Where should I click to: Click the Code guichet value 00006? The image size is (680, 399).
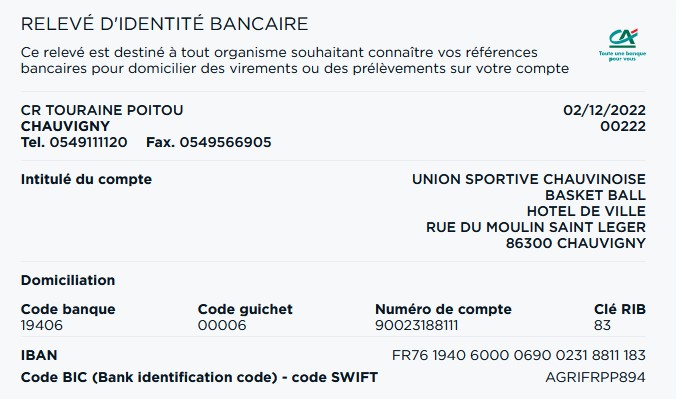click(222, 325)
